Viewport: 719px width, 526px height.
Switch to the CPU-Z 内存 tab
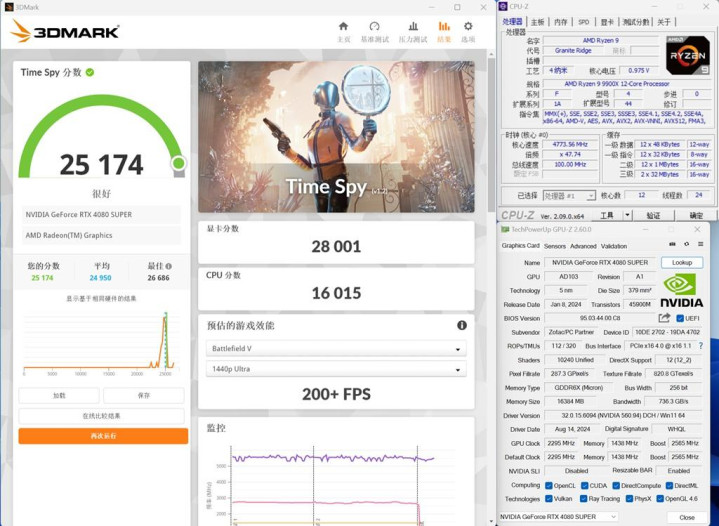click(560, 22)
